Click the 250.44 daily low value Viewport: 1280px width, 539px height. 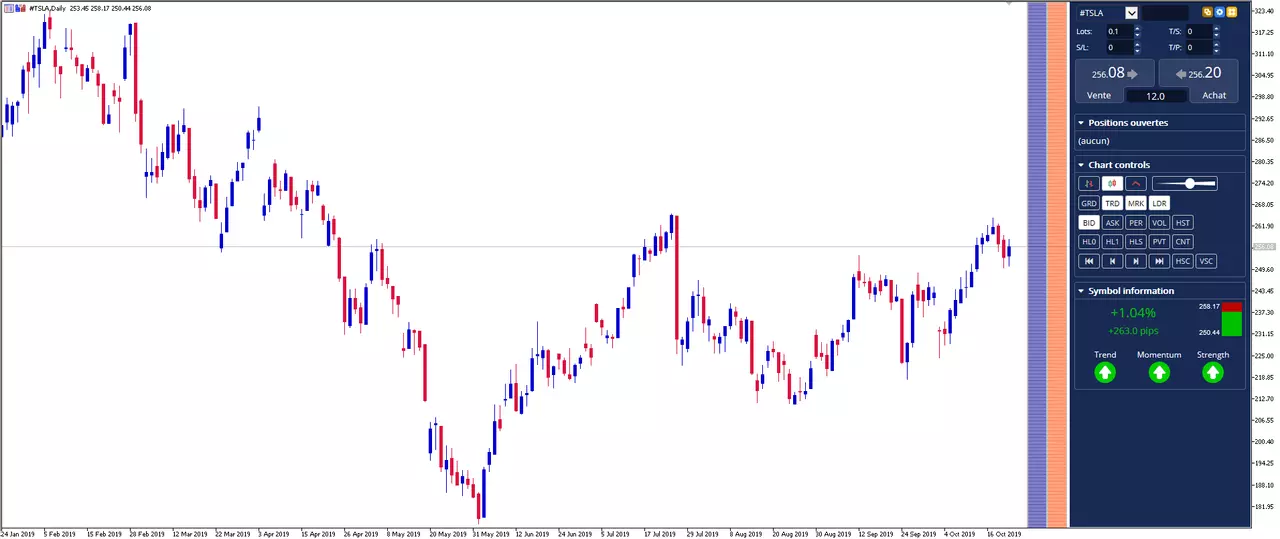1209,332
